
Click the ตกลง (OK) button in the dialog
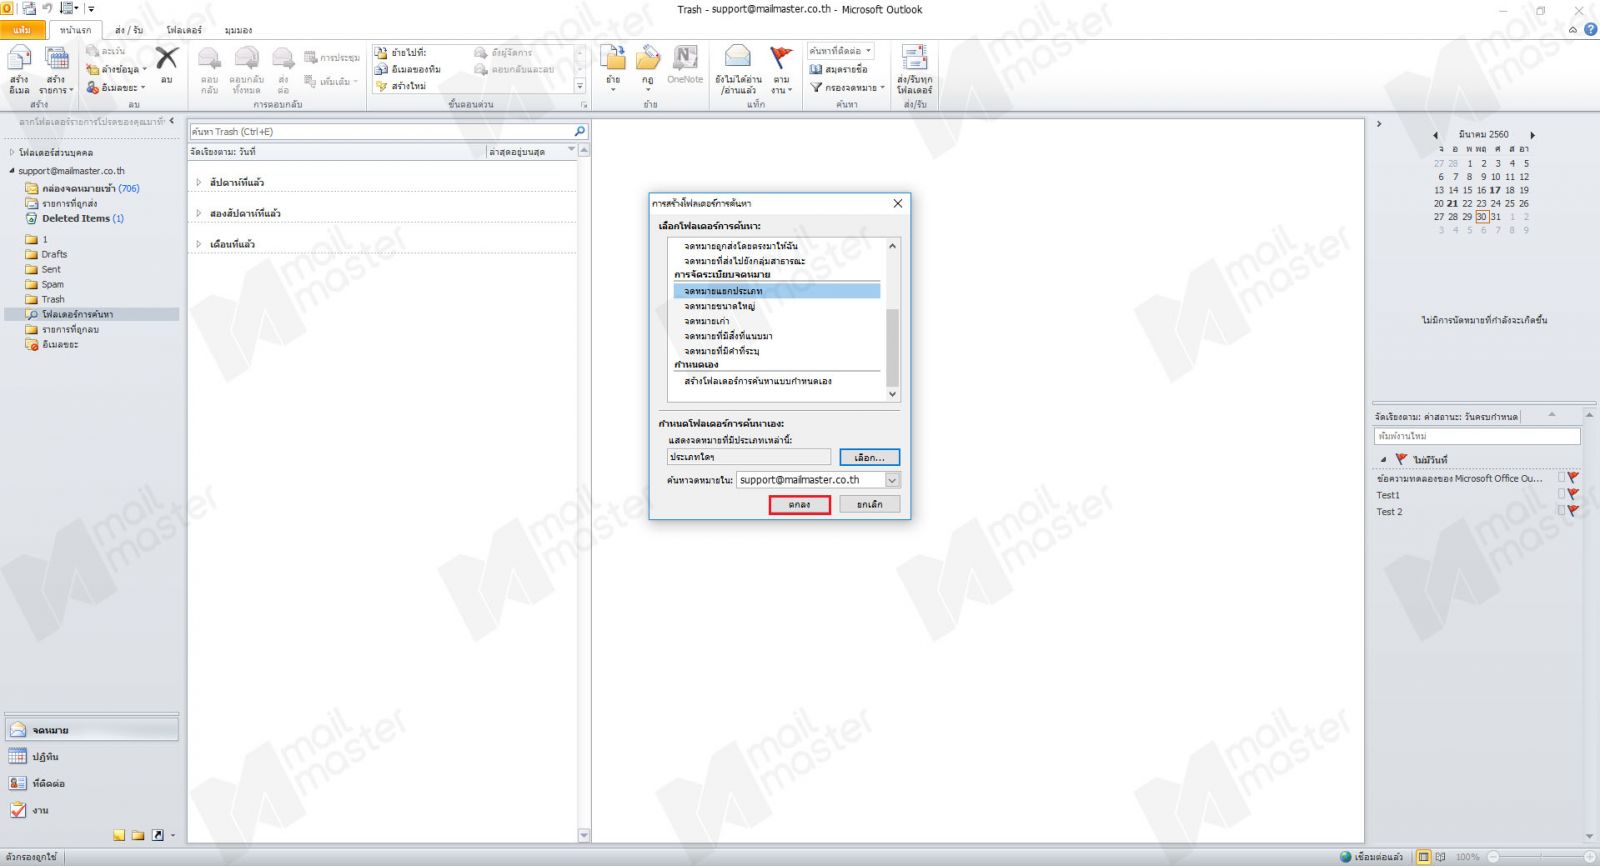[x=799, y=505]
